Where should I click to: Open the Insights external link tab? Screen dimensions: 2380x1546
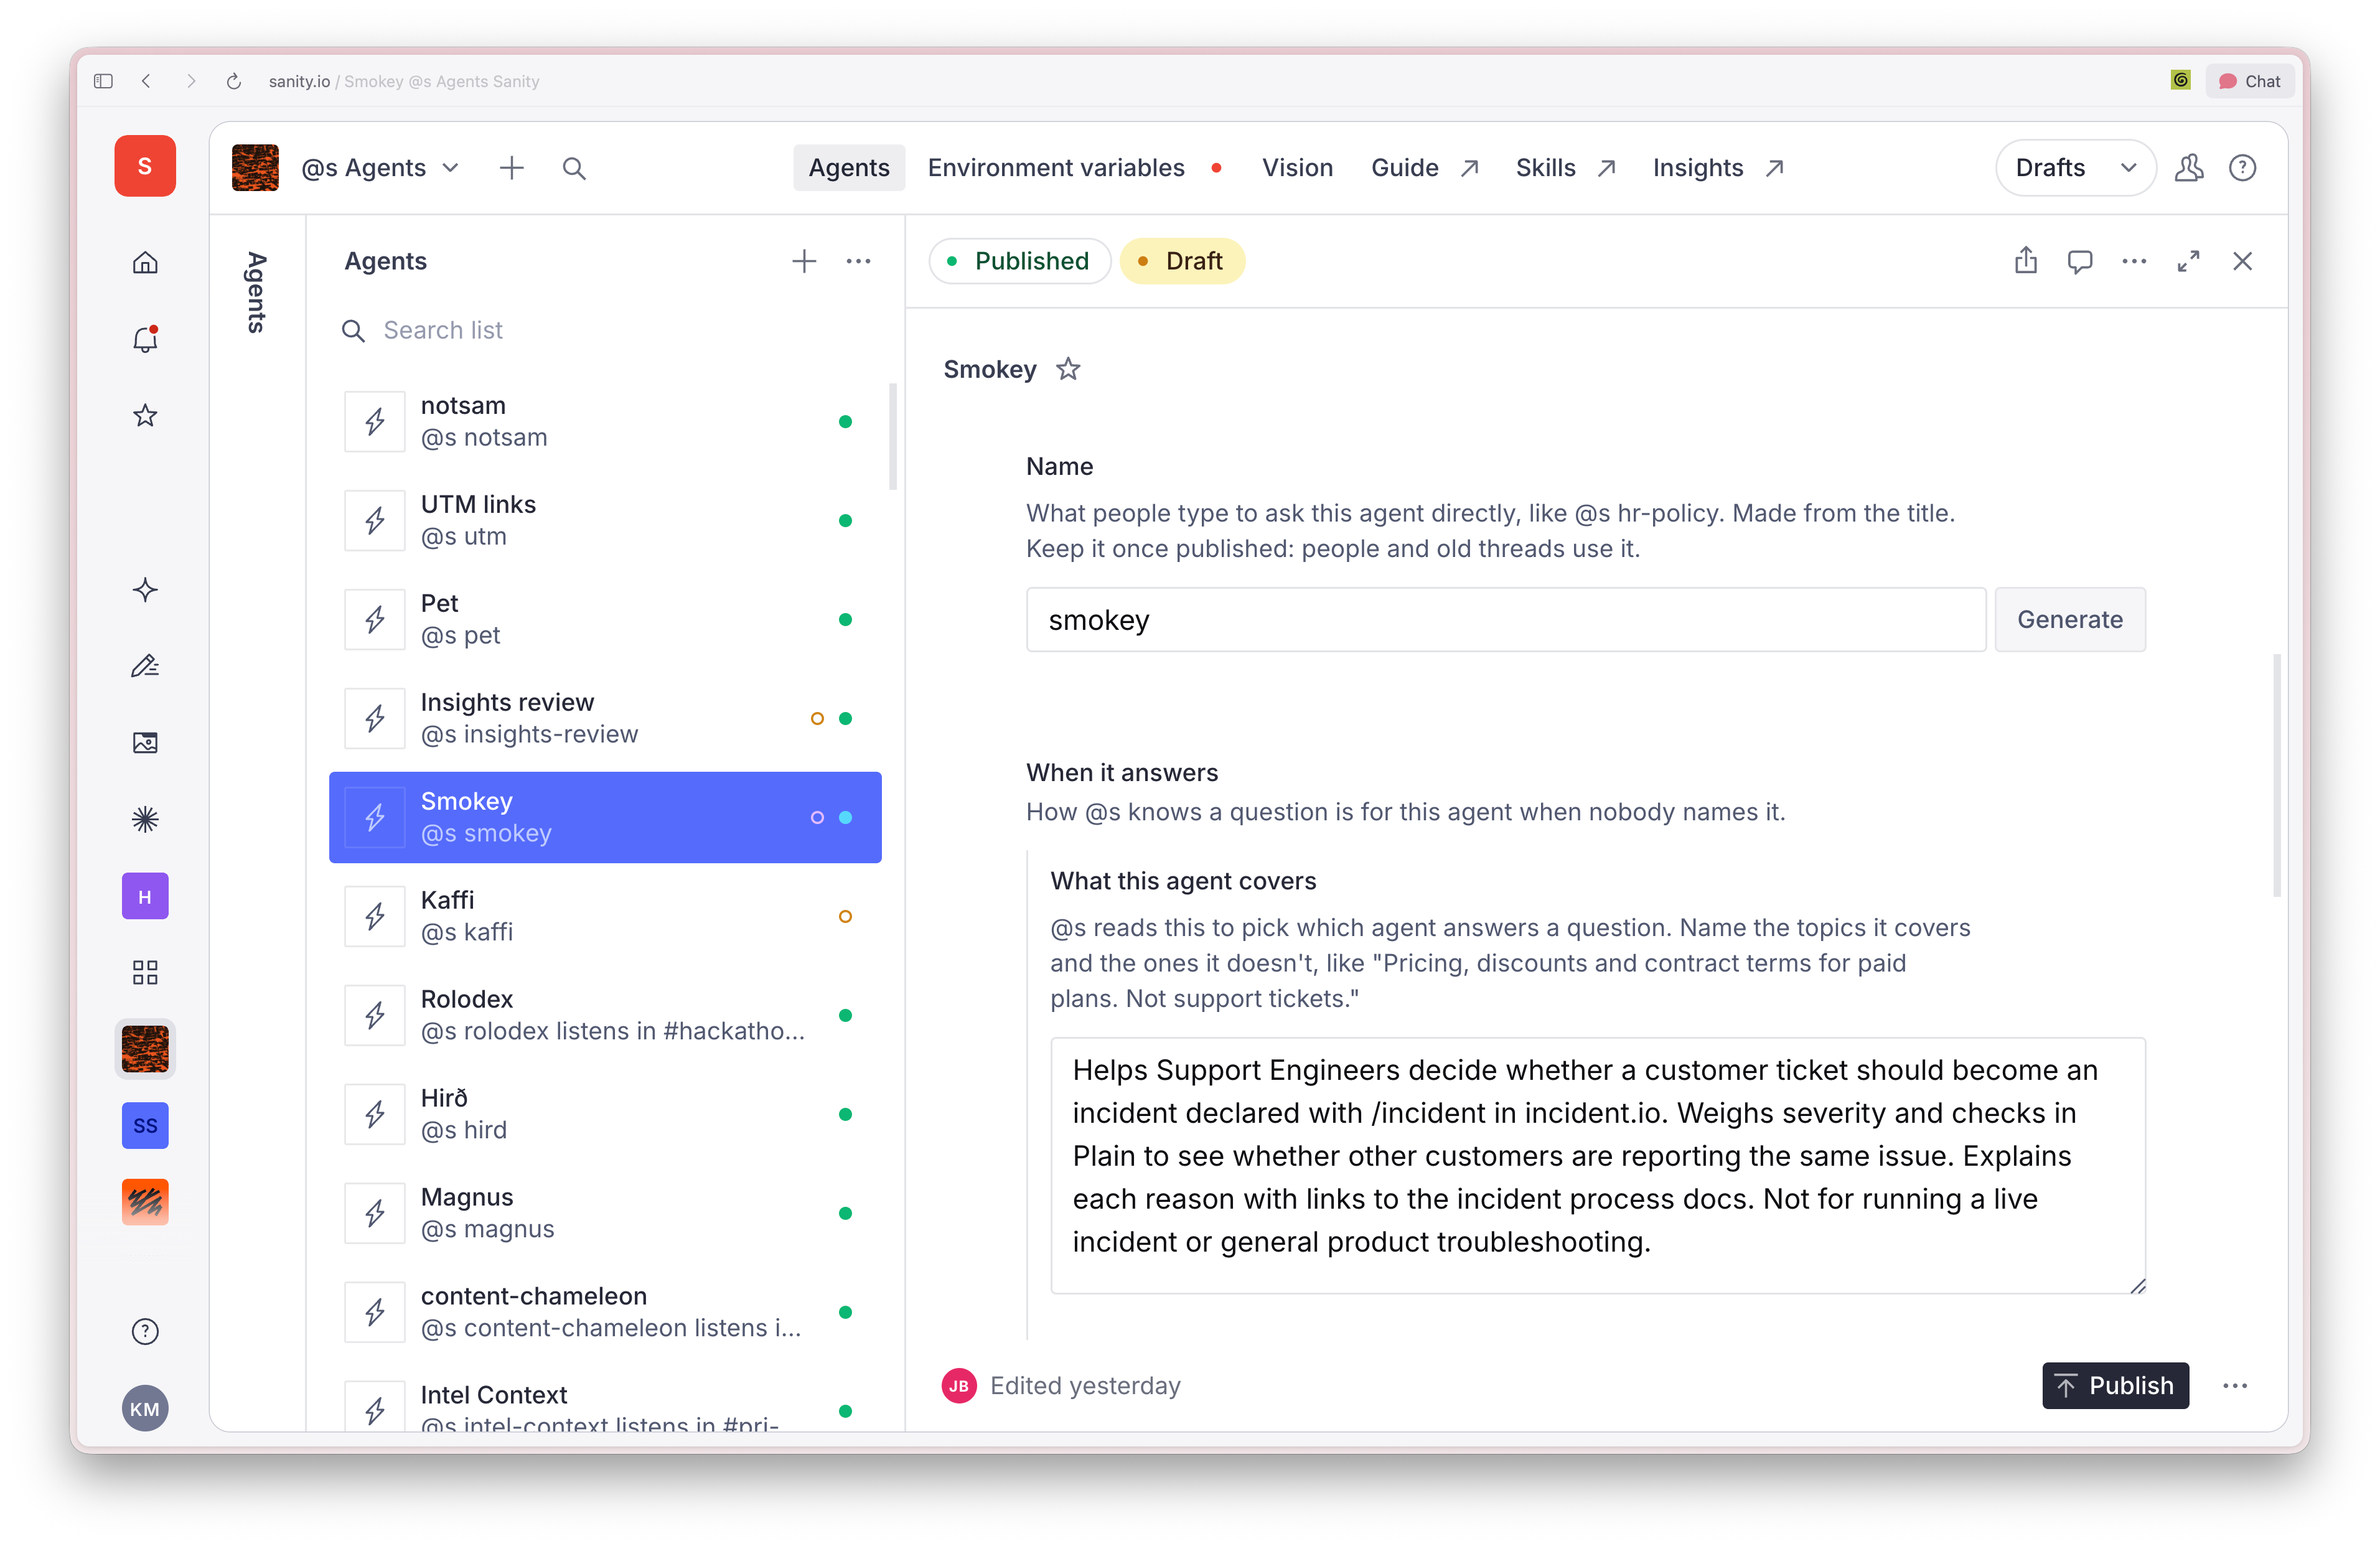point(1717,168)
